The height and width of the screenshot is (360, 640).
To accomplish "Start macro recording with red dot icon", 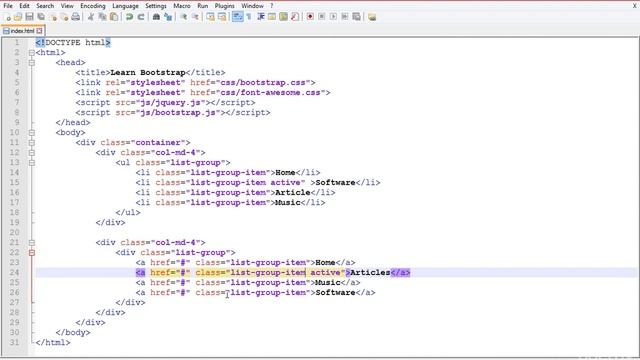I will pos(310,17).
